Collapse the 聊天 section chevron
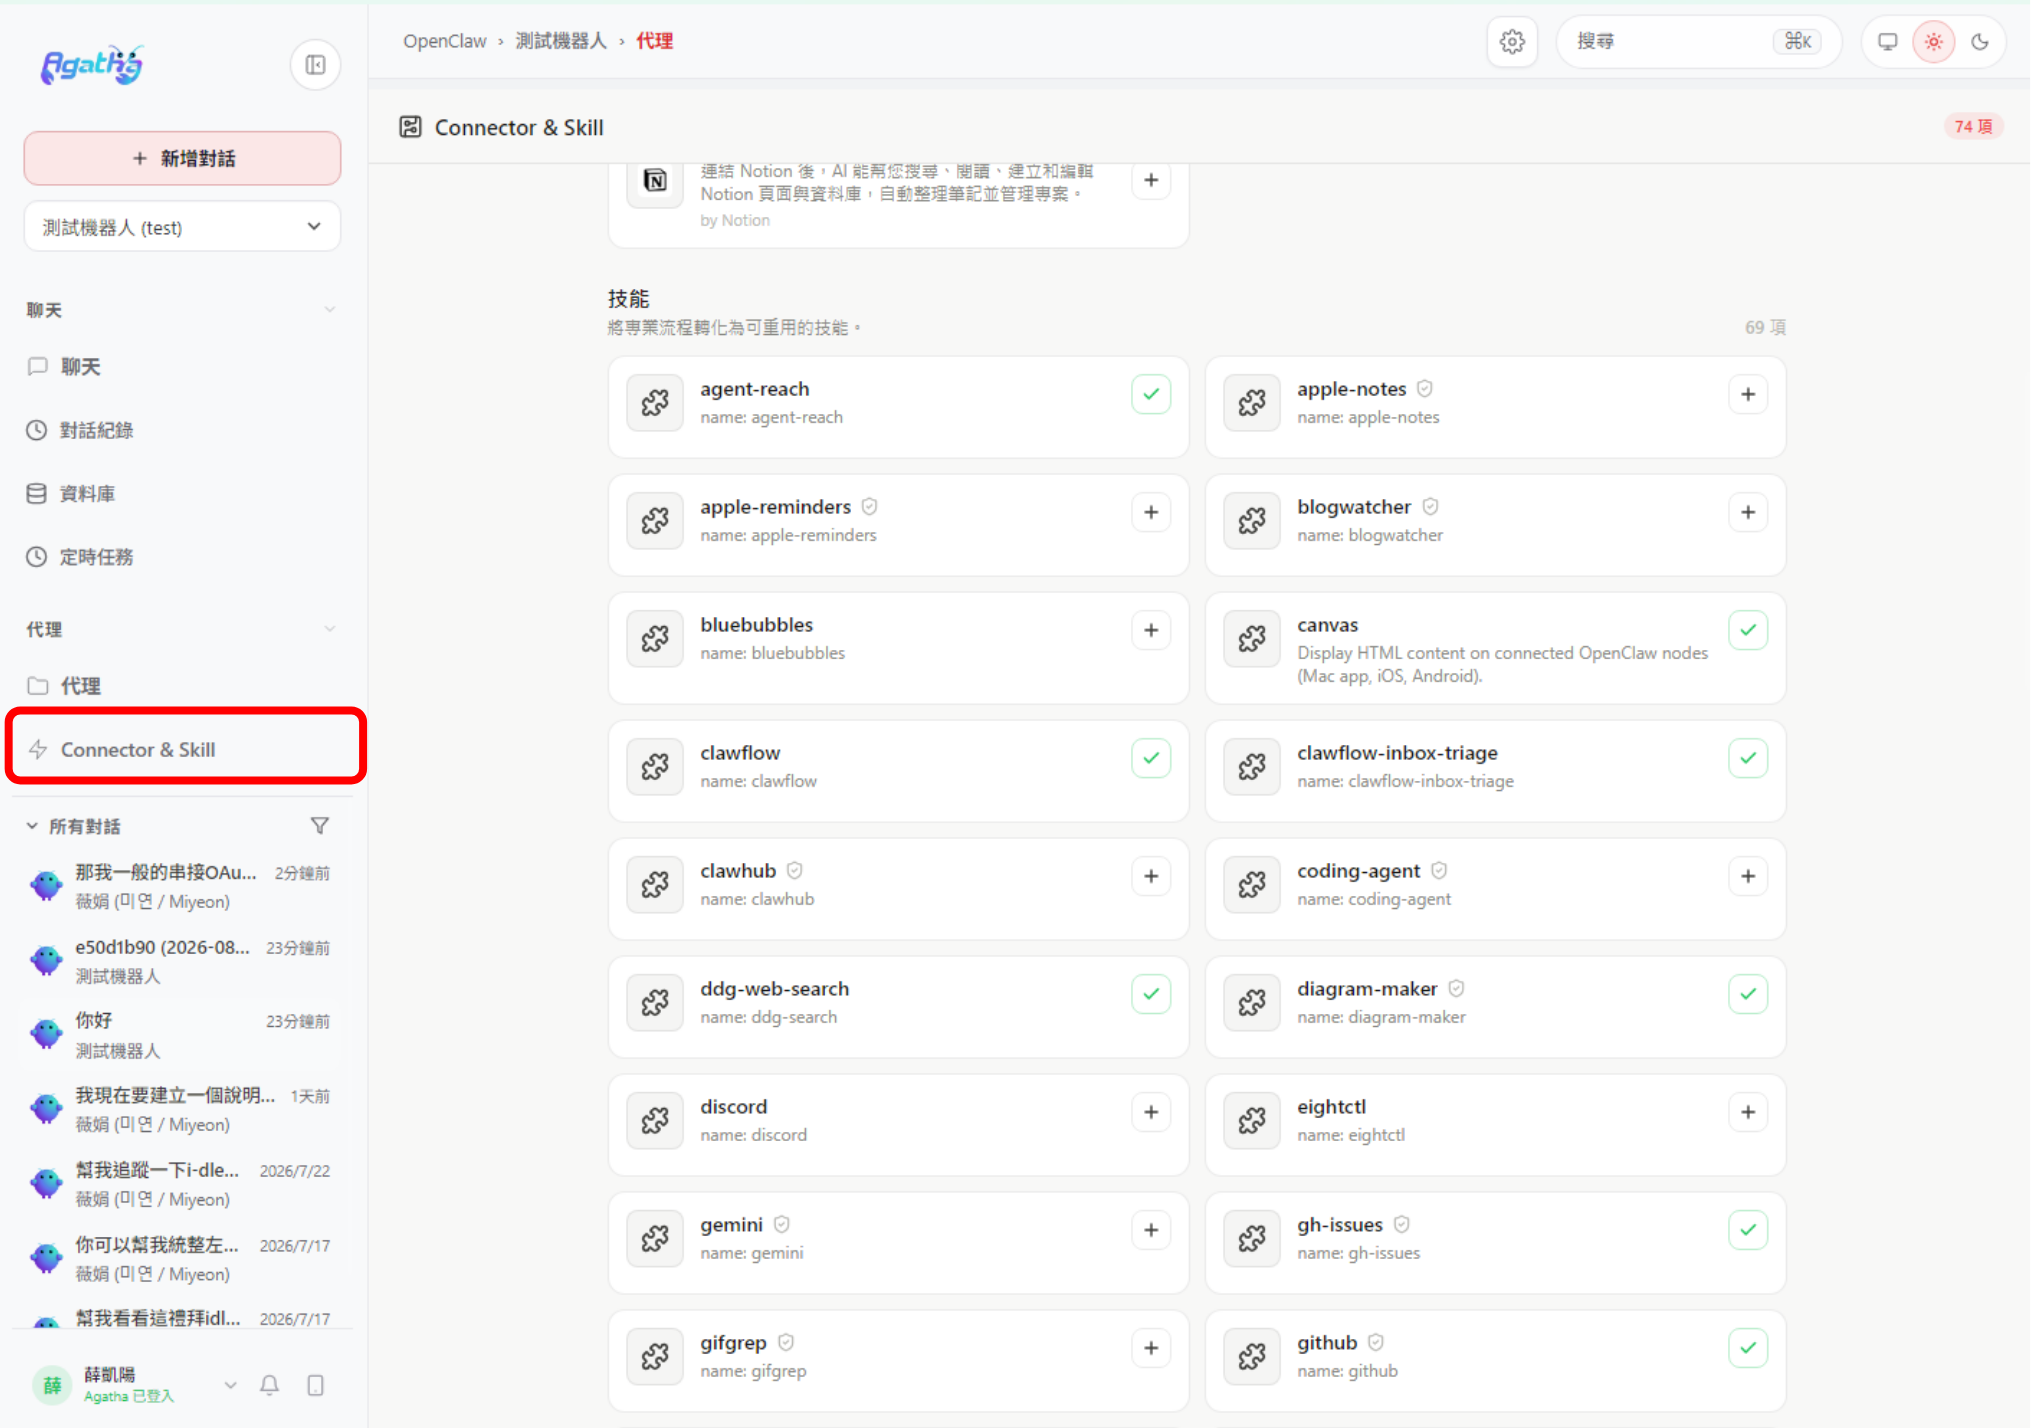Viewport: 2044px width, 1428px height. tap(330, 310)
